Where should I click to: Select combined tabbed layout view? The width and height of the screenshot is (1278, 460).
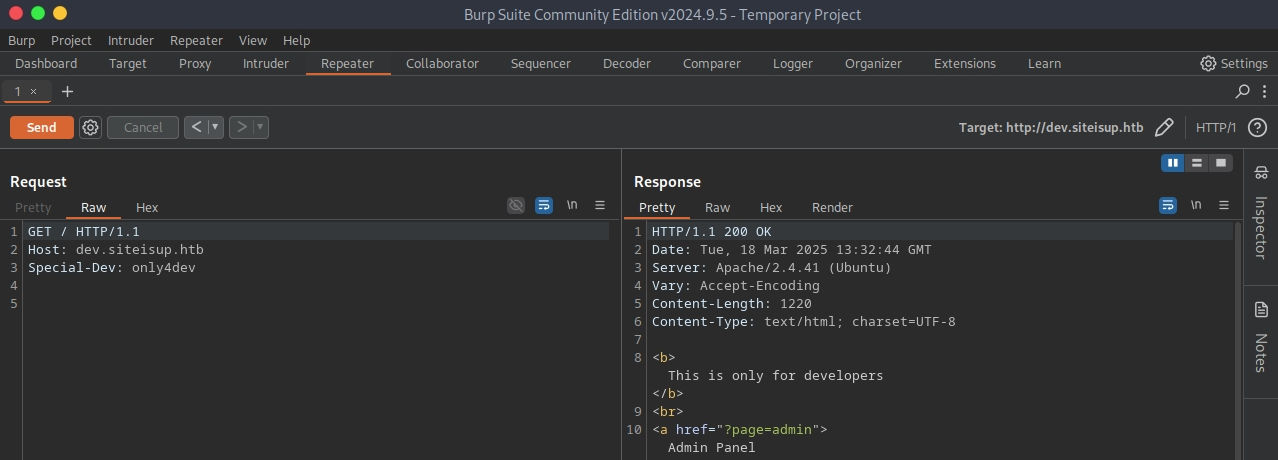[x=1221, y=162]
